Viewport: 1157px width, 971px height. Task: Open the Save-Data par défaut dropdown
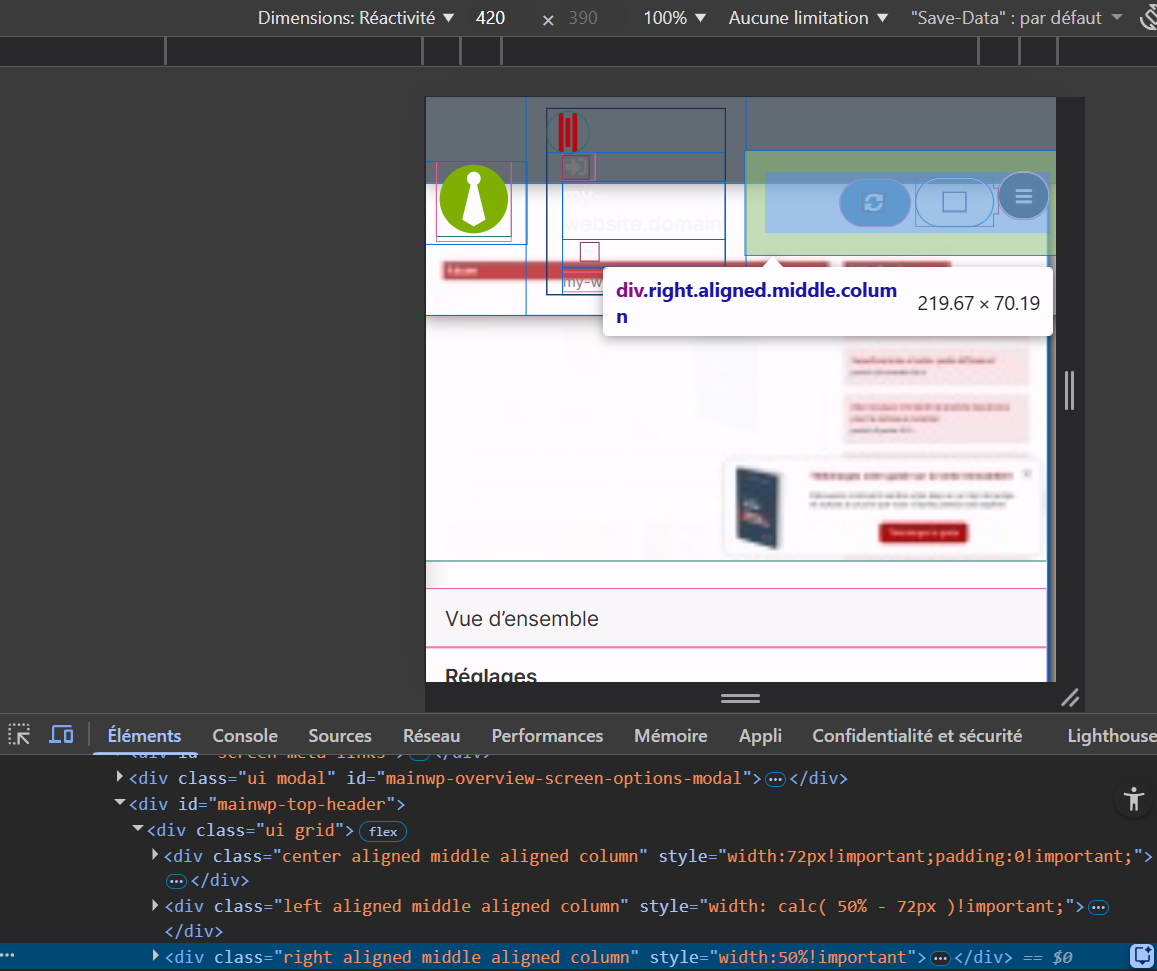(1016, 18)
